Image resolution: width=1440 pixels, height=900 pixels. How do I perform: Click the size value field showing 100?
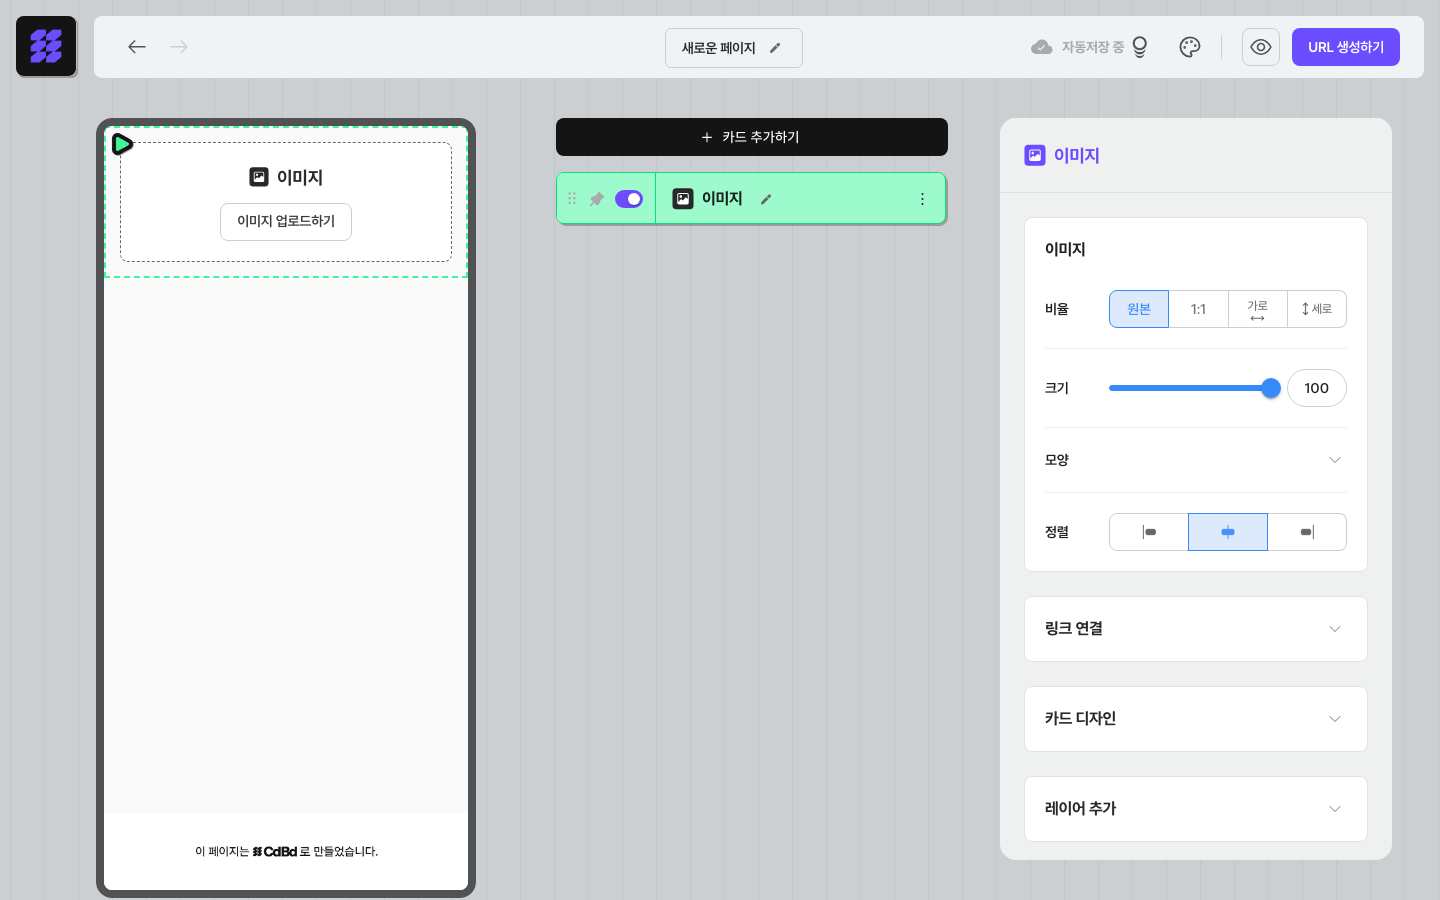click(1317, 388)
